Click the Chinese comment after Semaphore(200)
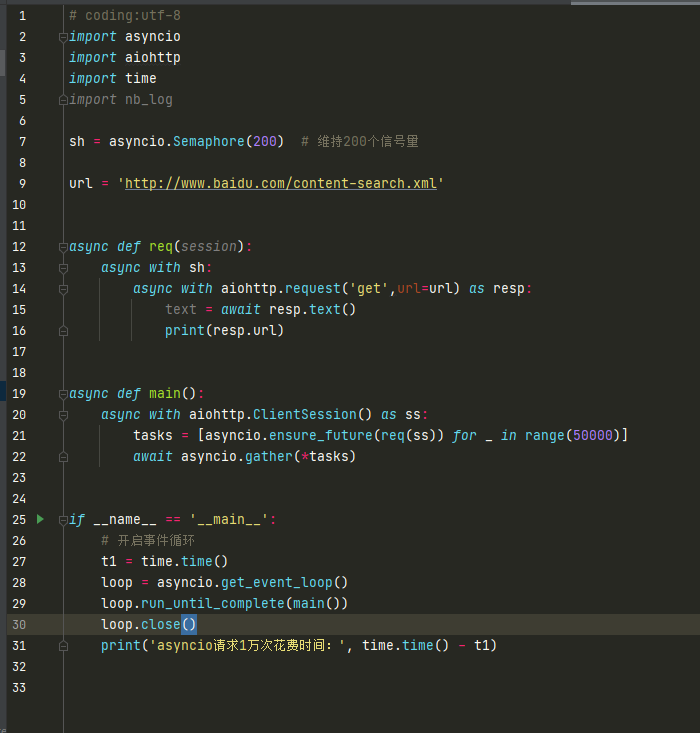This screenshot has width=700, height=733. (x=360, y=141)
